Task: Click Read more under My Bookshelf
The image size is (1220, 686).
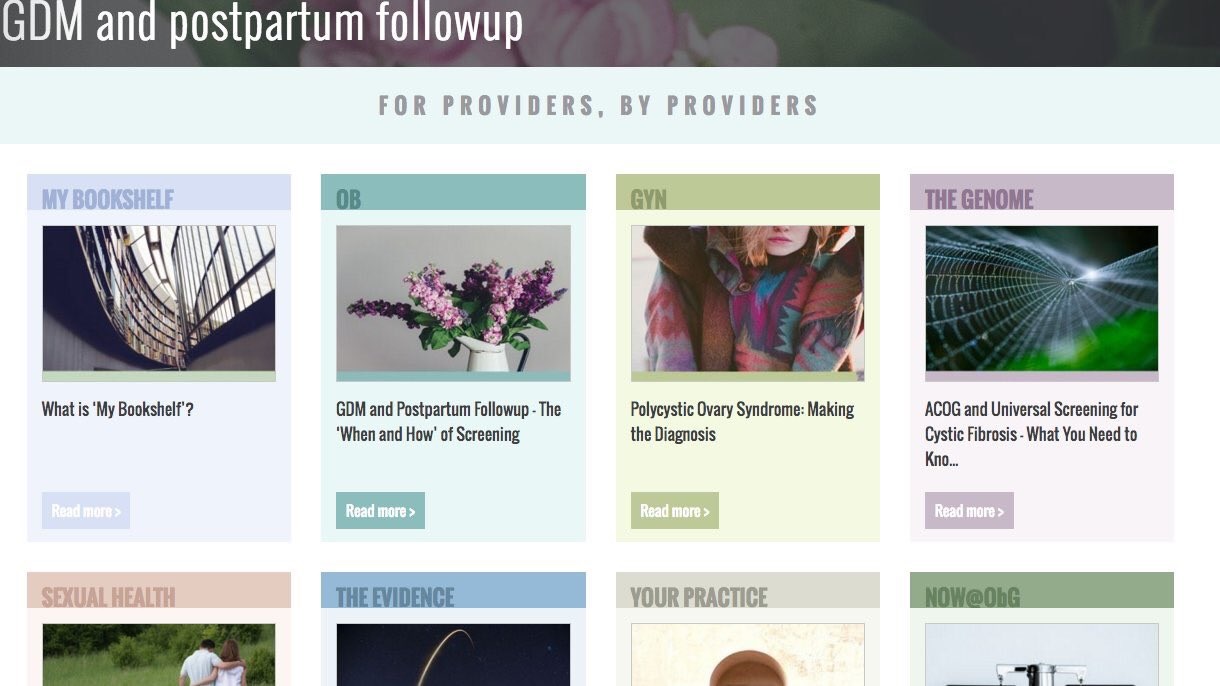Action: pos(86,511)
